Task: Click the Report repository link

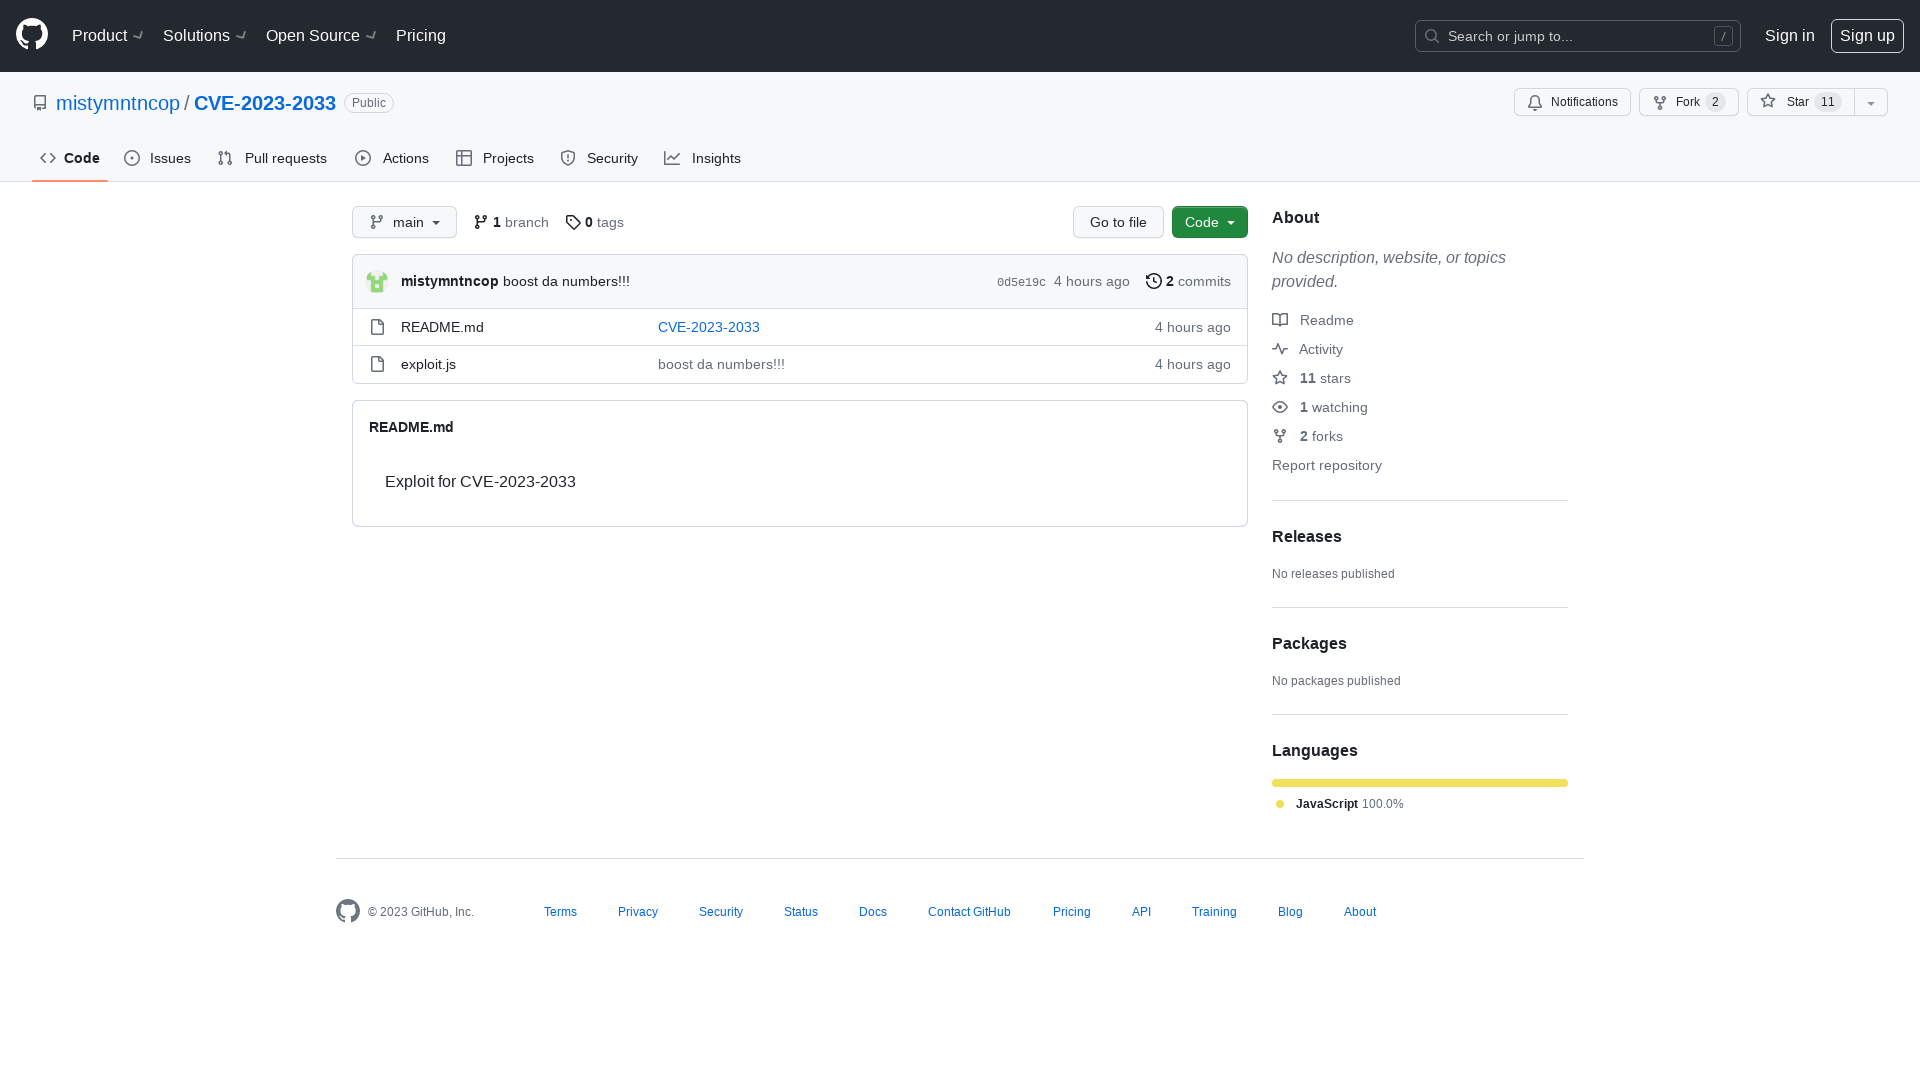Action: coord(1327,465)
